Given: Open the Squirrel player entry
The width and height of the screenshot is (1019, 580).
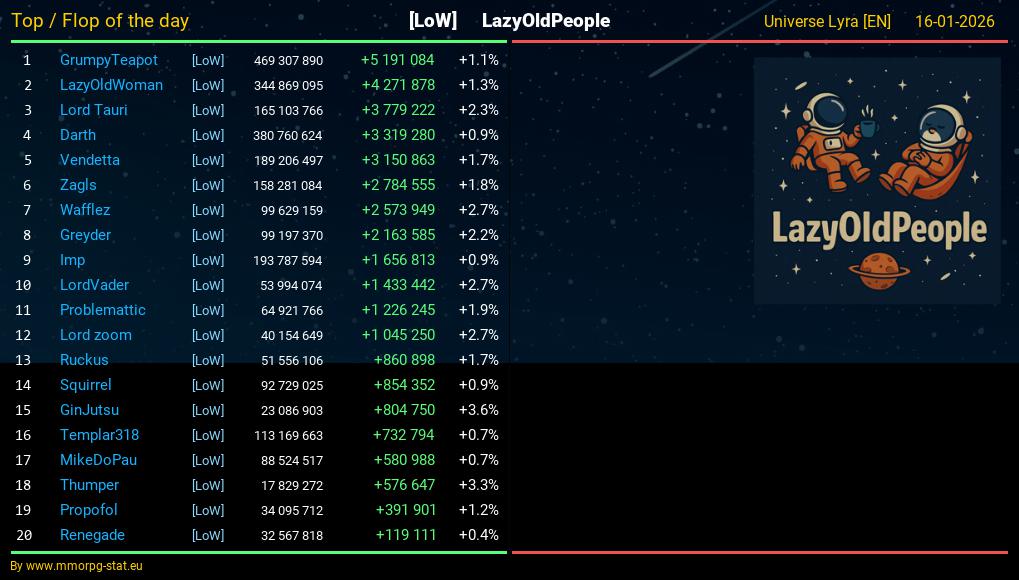Looking at the screenshot, I should (85, 385).
